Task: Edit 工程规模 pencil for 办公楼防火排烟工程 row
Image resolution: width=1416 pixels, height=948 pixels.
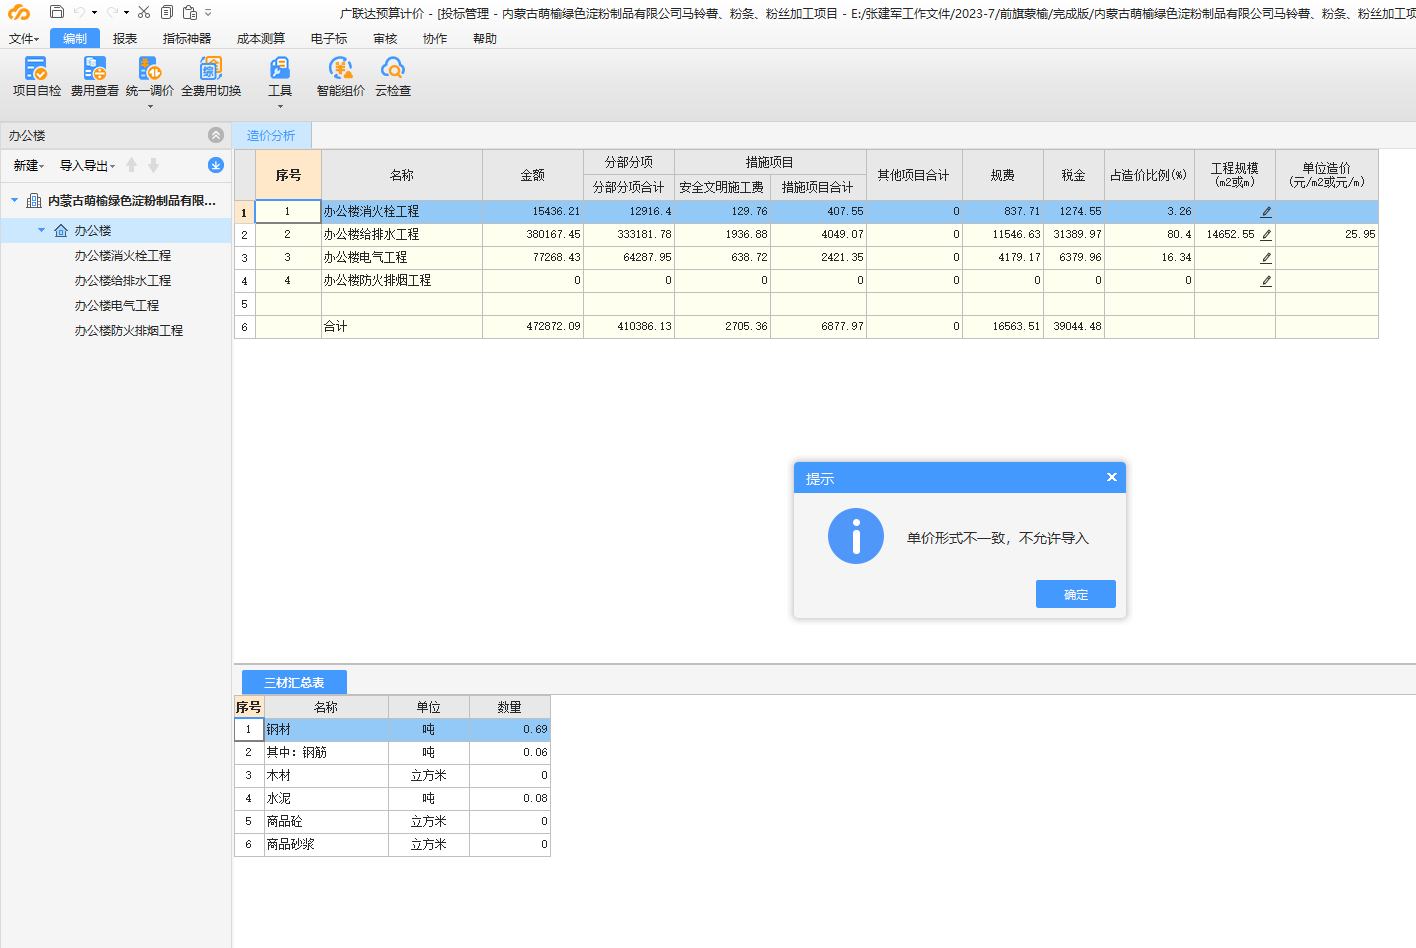Action: [x=1266, y=281]
